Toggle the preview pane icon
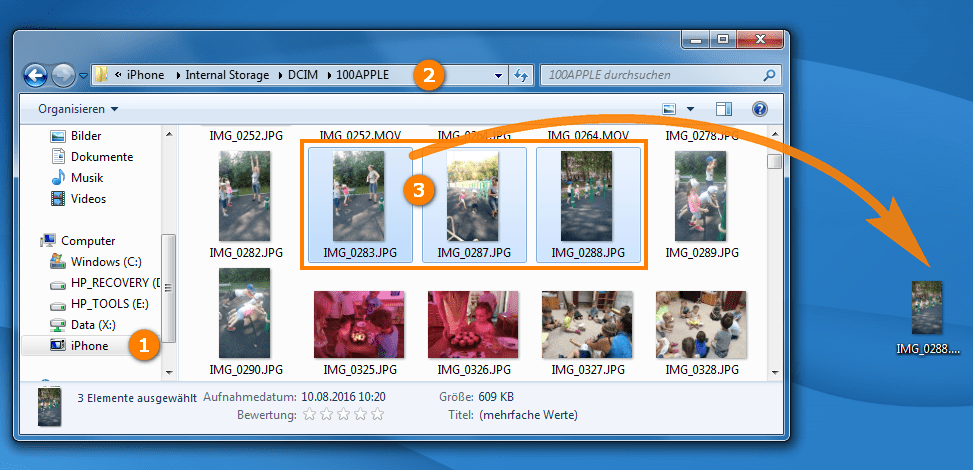 tap(724, 109)
